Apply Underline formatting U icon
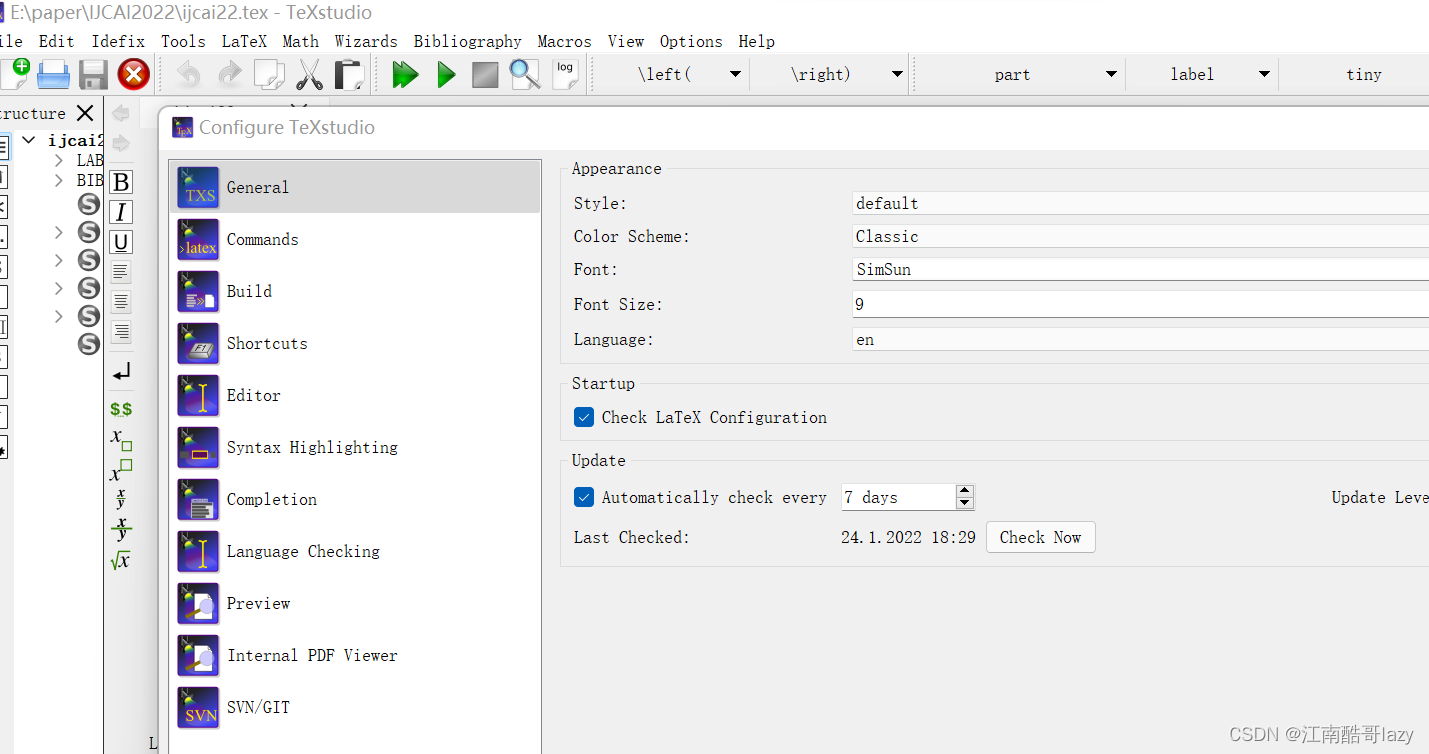This screenshot has height=754, width=1429. [x=121, y=242]
